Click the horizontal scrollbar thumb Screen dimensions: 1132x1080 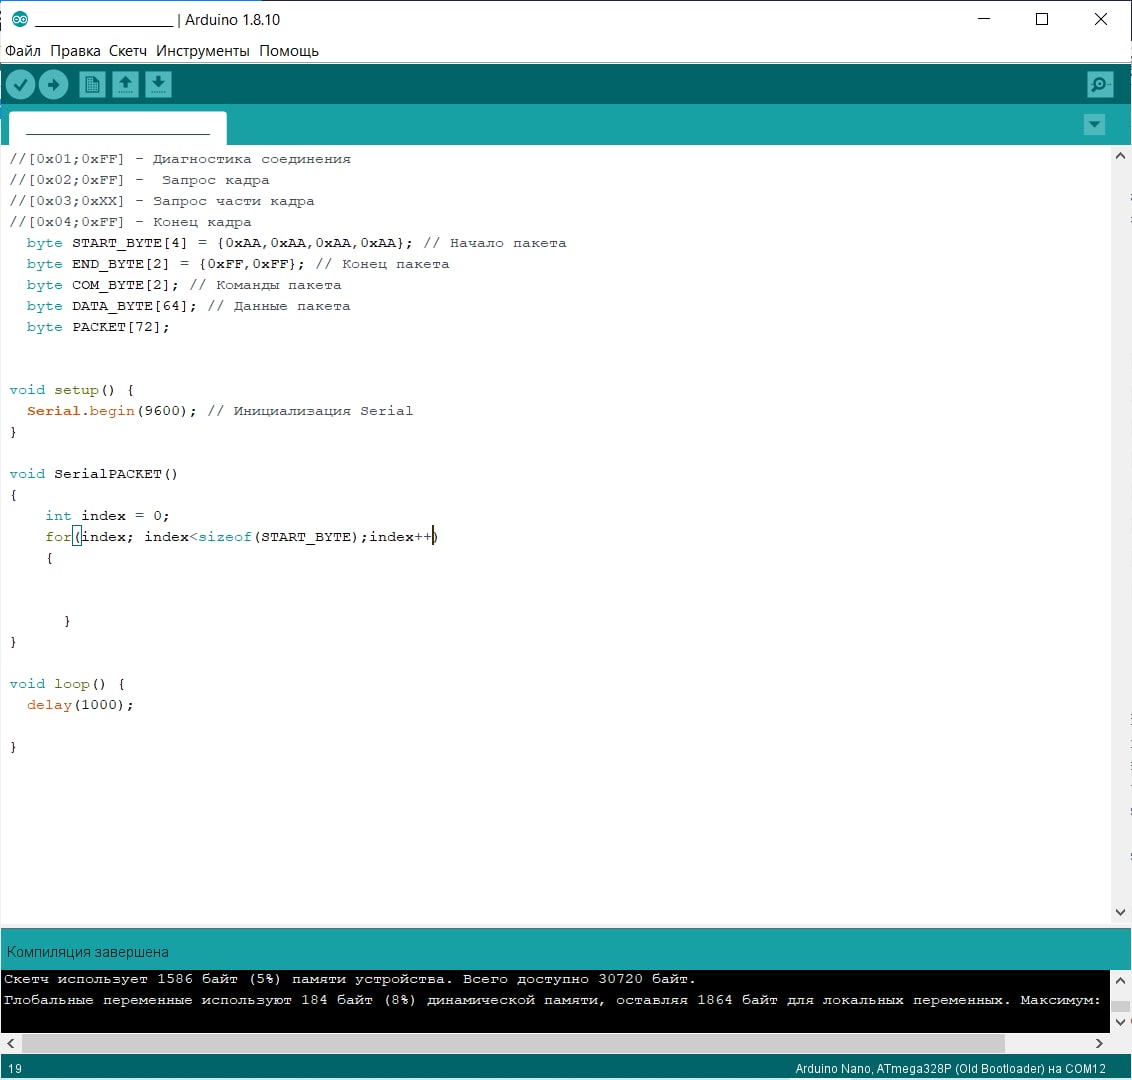513,1043
